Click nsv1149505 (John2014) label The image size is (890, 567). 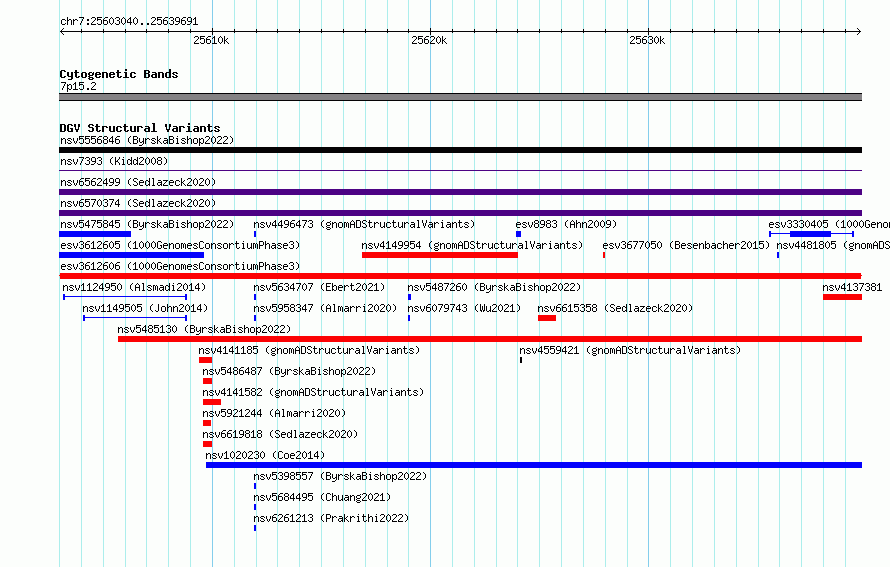(x=145, y=308)
